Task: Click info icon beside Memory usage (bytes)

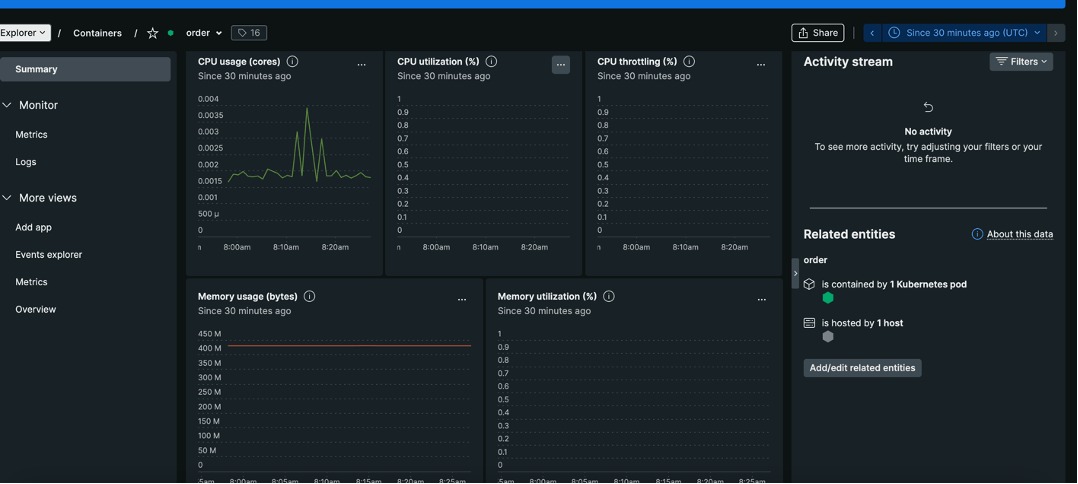Action: coord(309,297)
